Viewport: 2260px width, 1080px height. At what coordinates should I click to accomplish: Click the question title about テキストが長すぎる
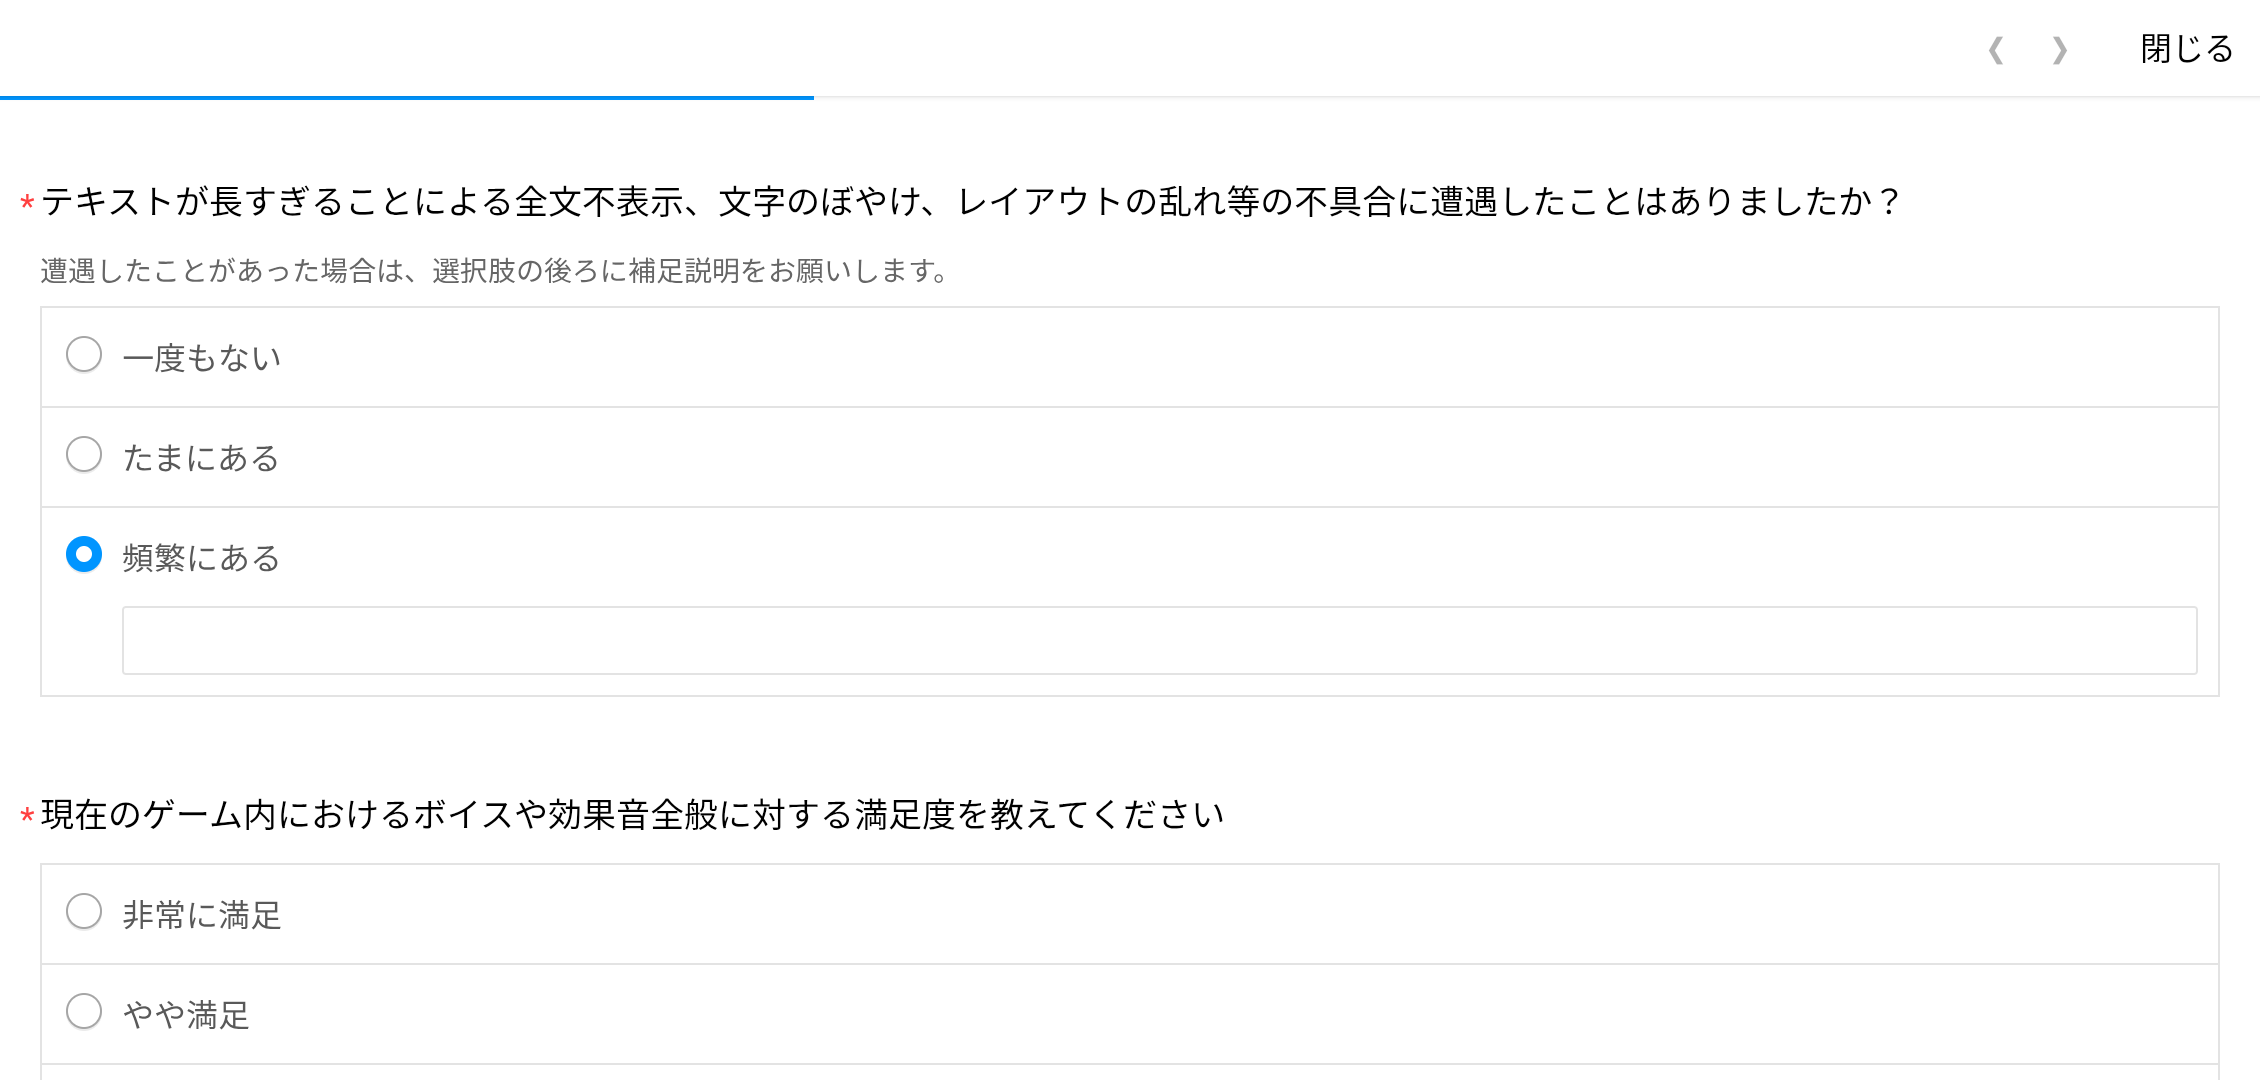point(968,202)
